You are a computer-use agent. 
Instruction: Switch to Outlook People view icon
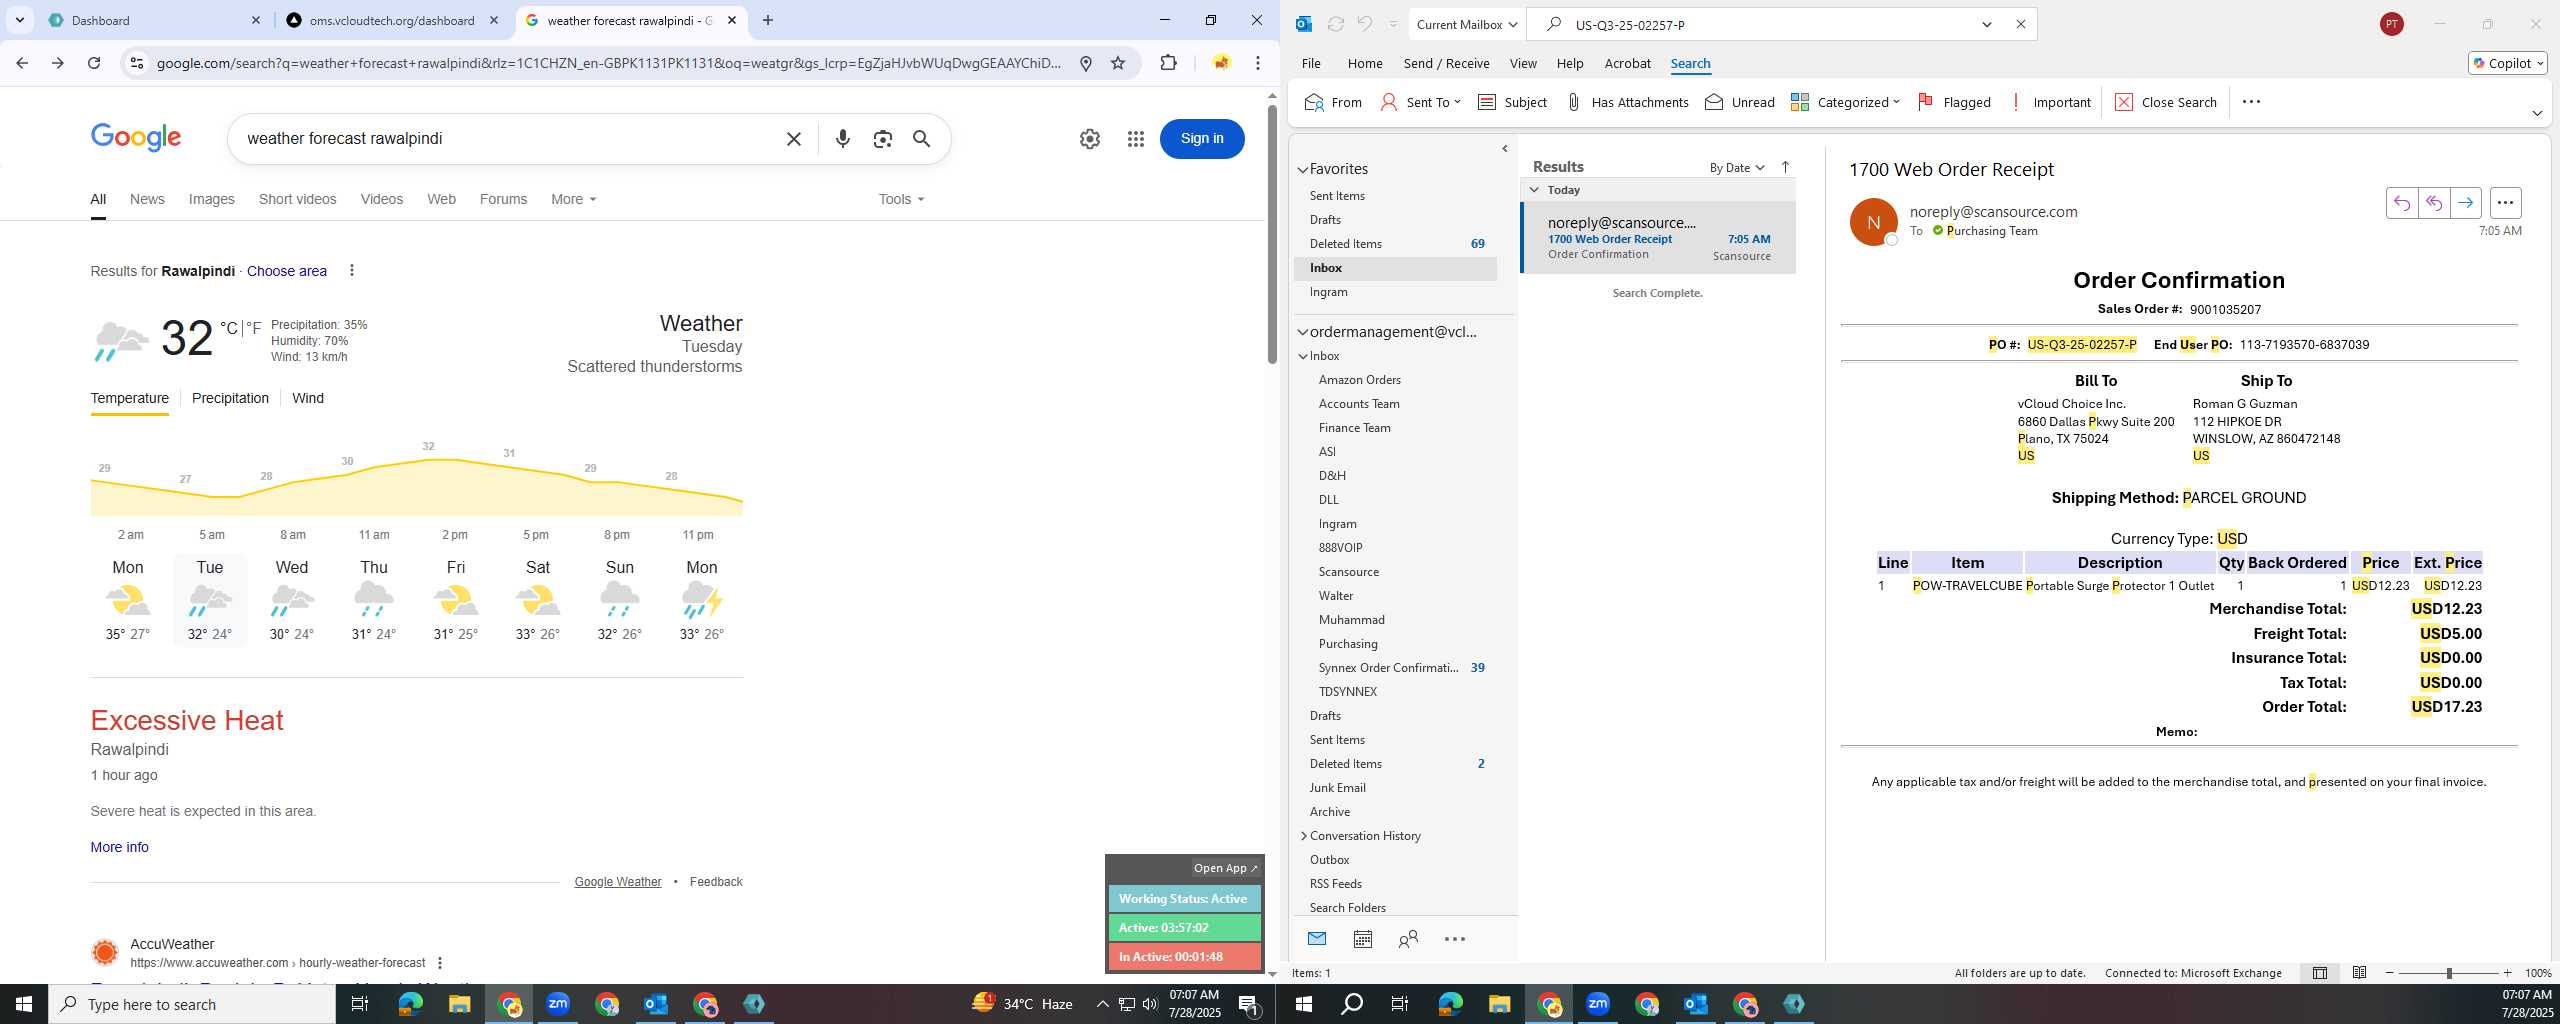[1408, 939]
